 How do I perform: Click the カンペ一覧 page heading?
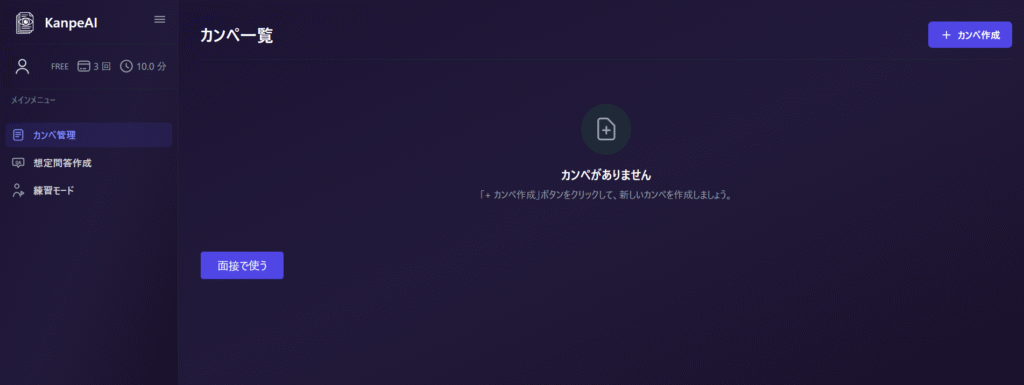(x=236, y=35)
